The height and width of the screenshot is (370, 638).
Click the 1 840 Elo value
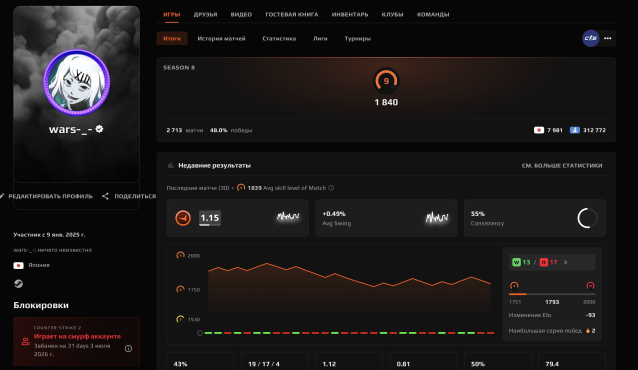click(x=386, y=102)
